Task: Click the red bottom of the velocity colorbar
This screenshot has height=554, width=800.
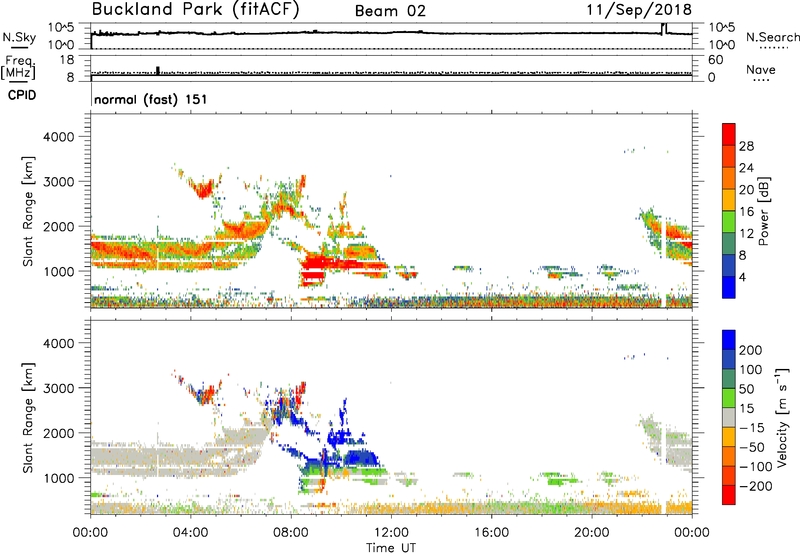Action: (729, 495)
